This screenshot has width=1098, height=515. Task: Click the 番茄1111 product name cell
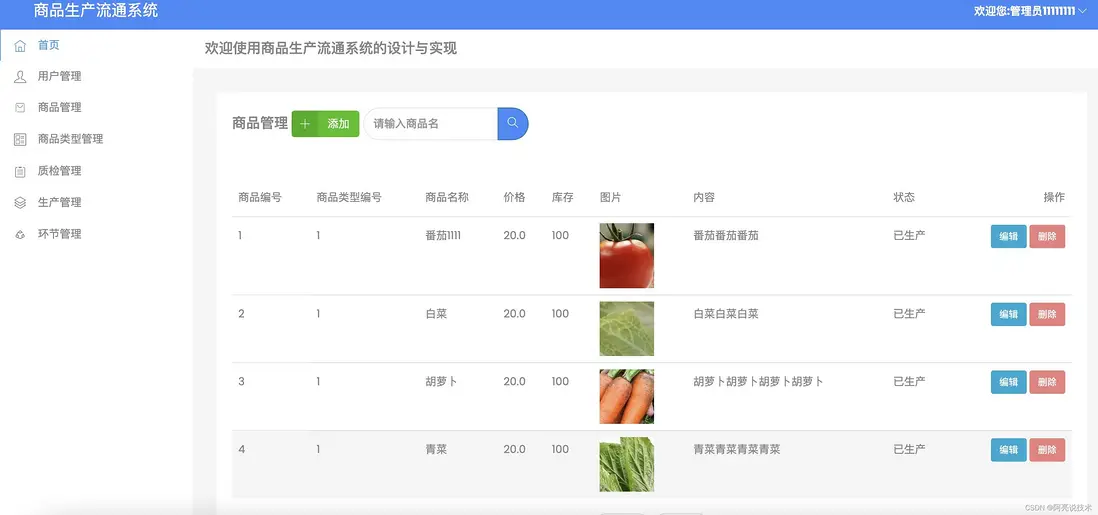(443, 235)
